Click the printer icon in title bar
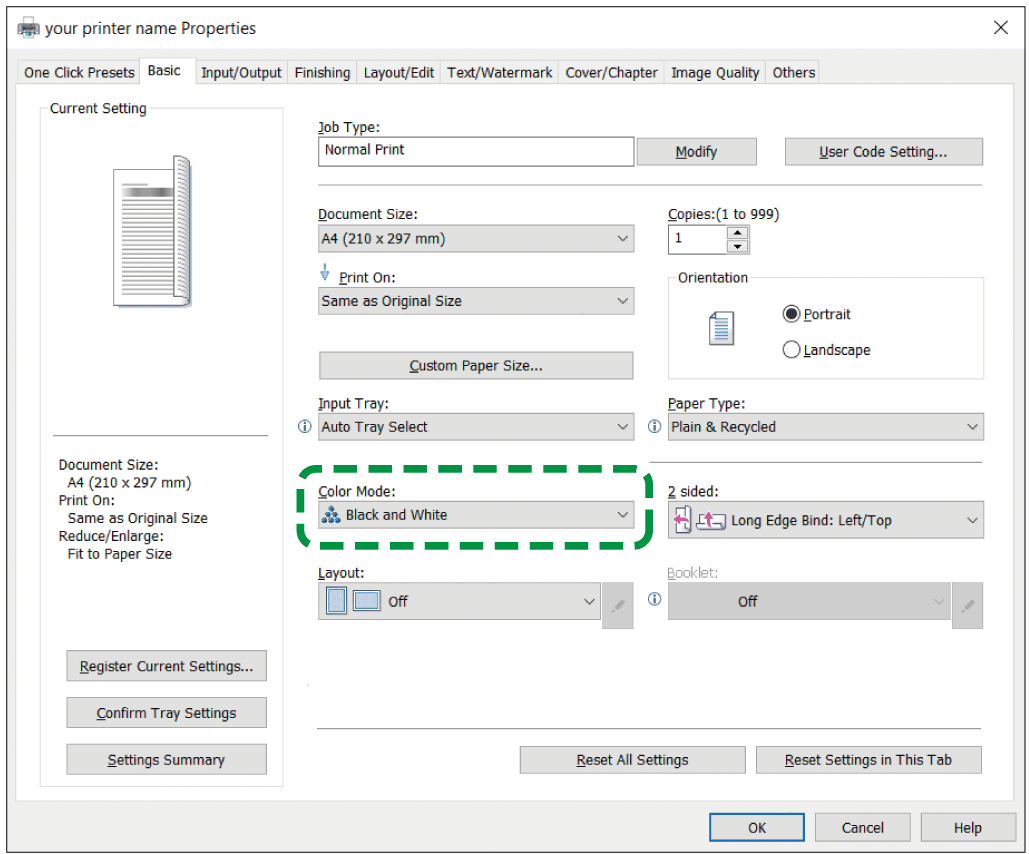This screenshot has height=854, width=1029. [x=29, y=28]
